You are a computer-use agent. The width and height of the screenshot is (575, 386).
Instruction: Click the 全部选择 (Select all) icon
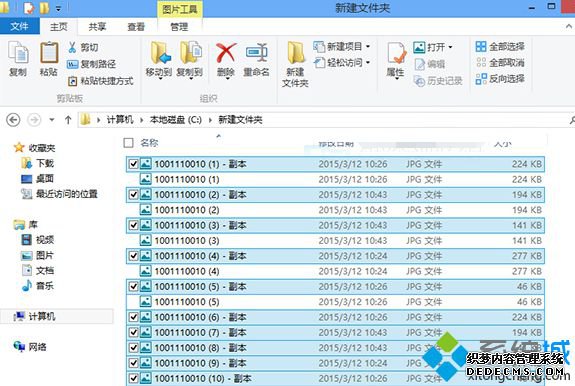coord(481,47)
